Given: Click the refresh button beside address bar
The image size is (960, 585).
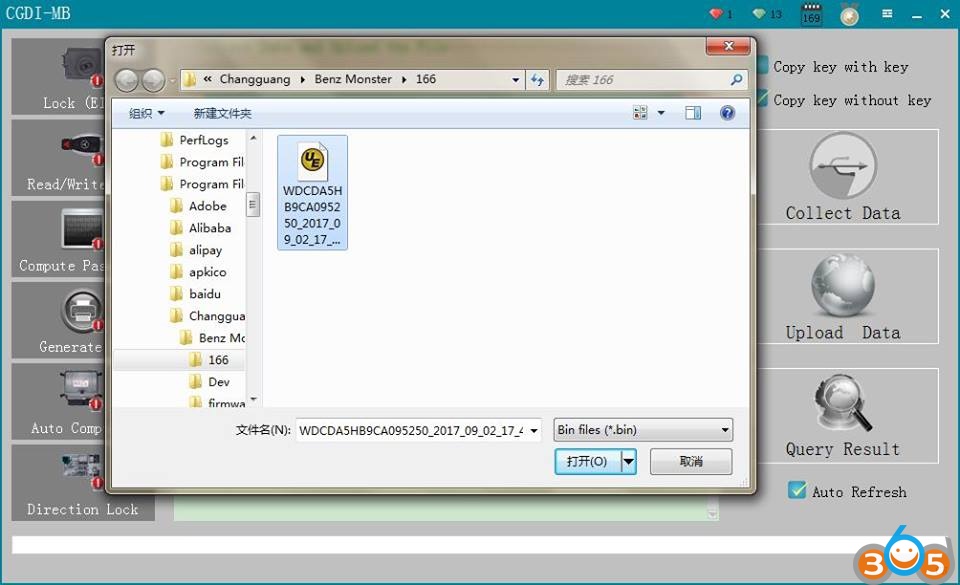Looking at the screenshot, I should pos(538,80).
